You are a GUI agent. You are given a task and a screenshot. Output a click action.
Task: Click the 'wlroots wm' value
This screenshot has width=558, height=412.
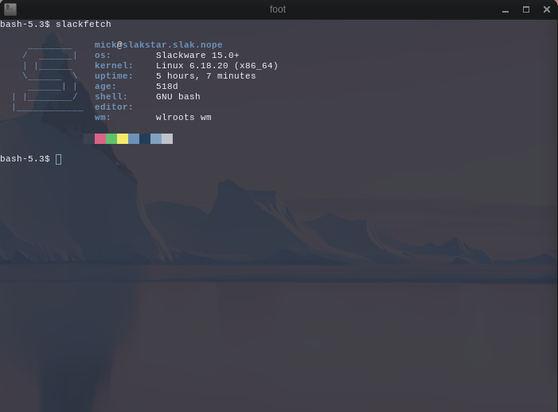point(184,117)
